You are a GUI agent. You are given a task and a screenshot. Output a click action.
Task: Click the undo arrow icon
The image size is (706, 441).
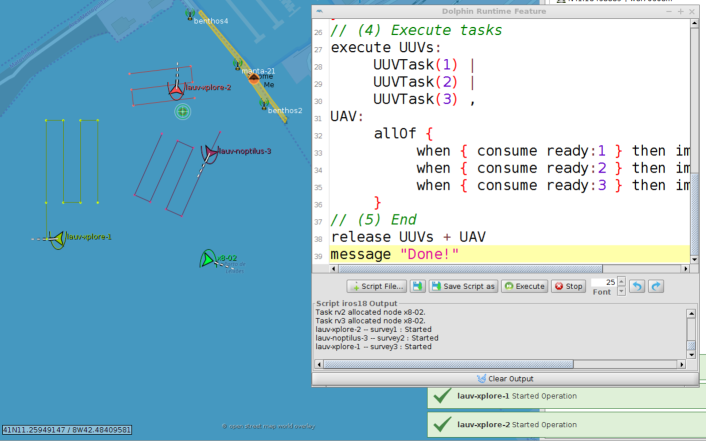637,286
